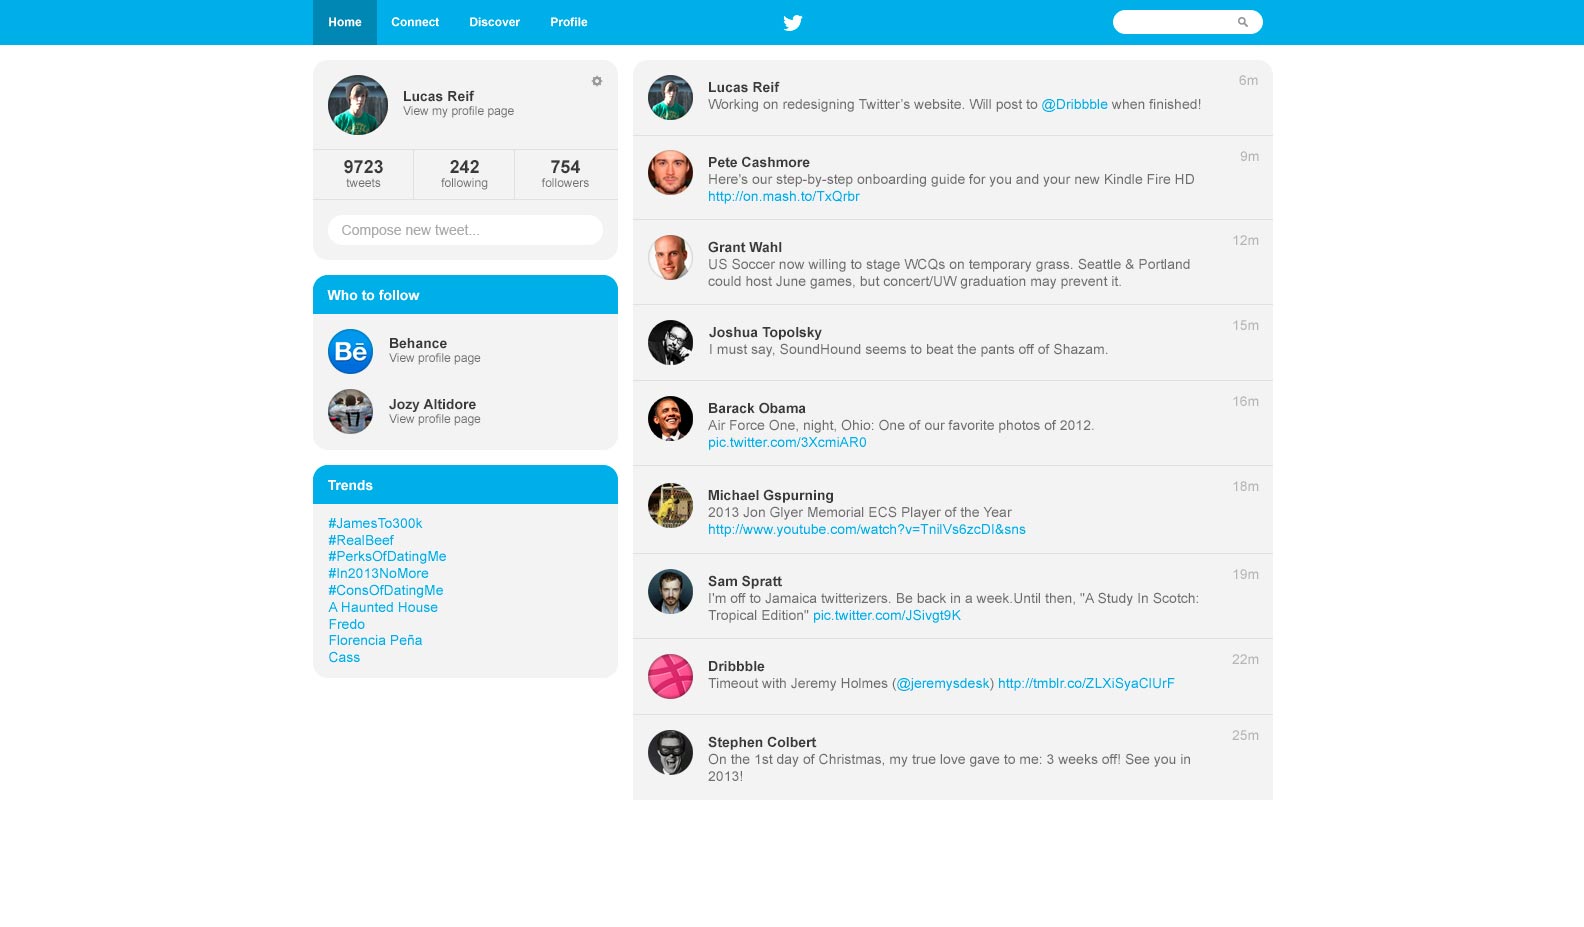Click the Trends panel header

tap(465, 485)
